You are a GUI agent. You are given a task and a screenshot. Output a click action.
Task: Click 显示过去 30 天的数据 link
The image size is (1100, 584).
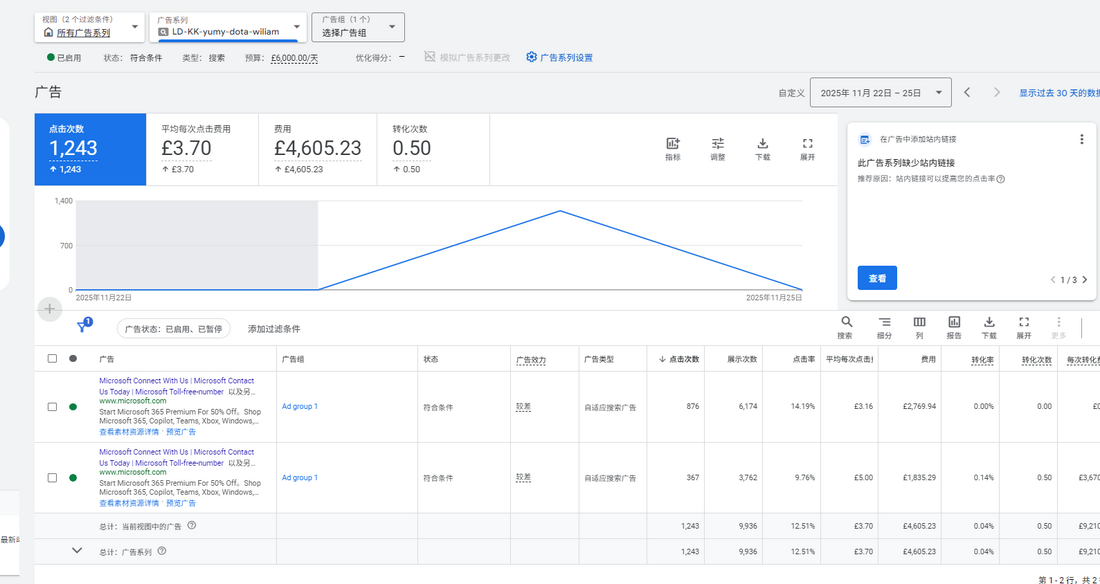1058,93
